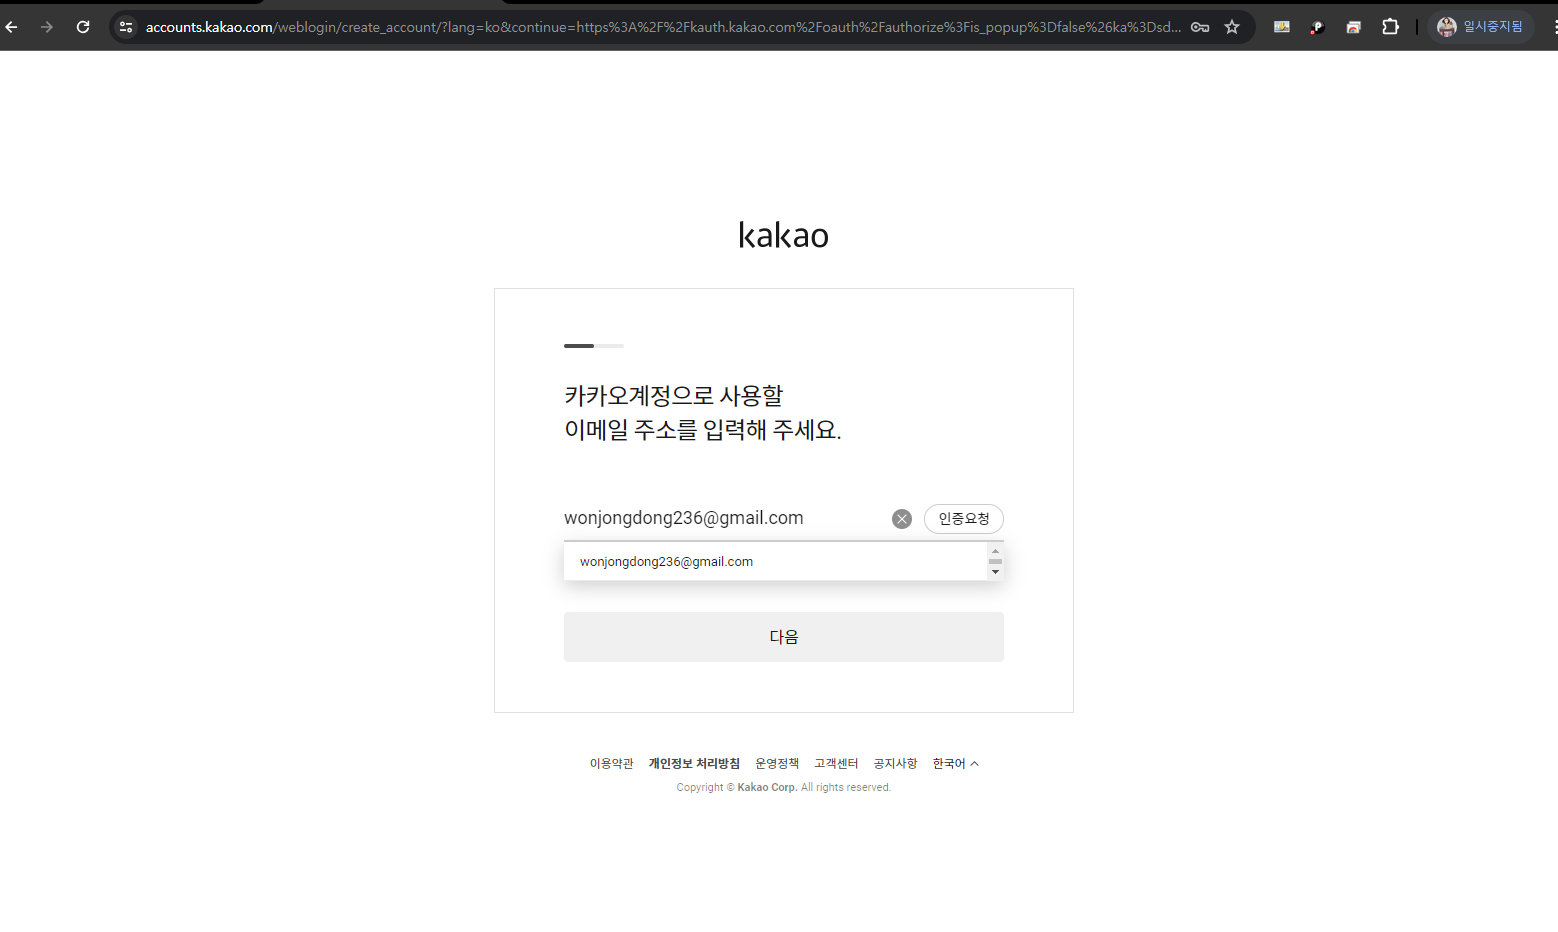
Task: Open the saved password key icon
Action: click(x=1200, y=27)
